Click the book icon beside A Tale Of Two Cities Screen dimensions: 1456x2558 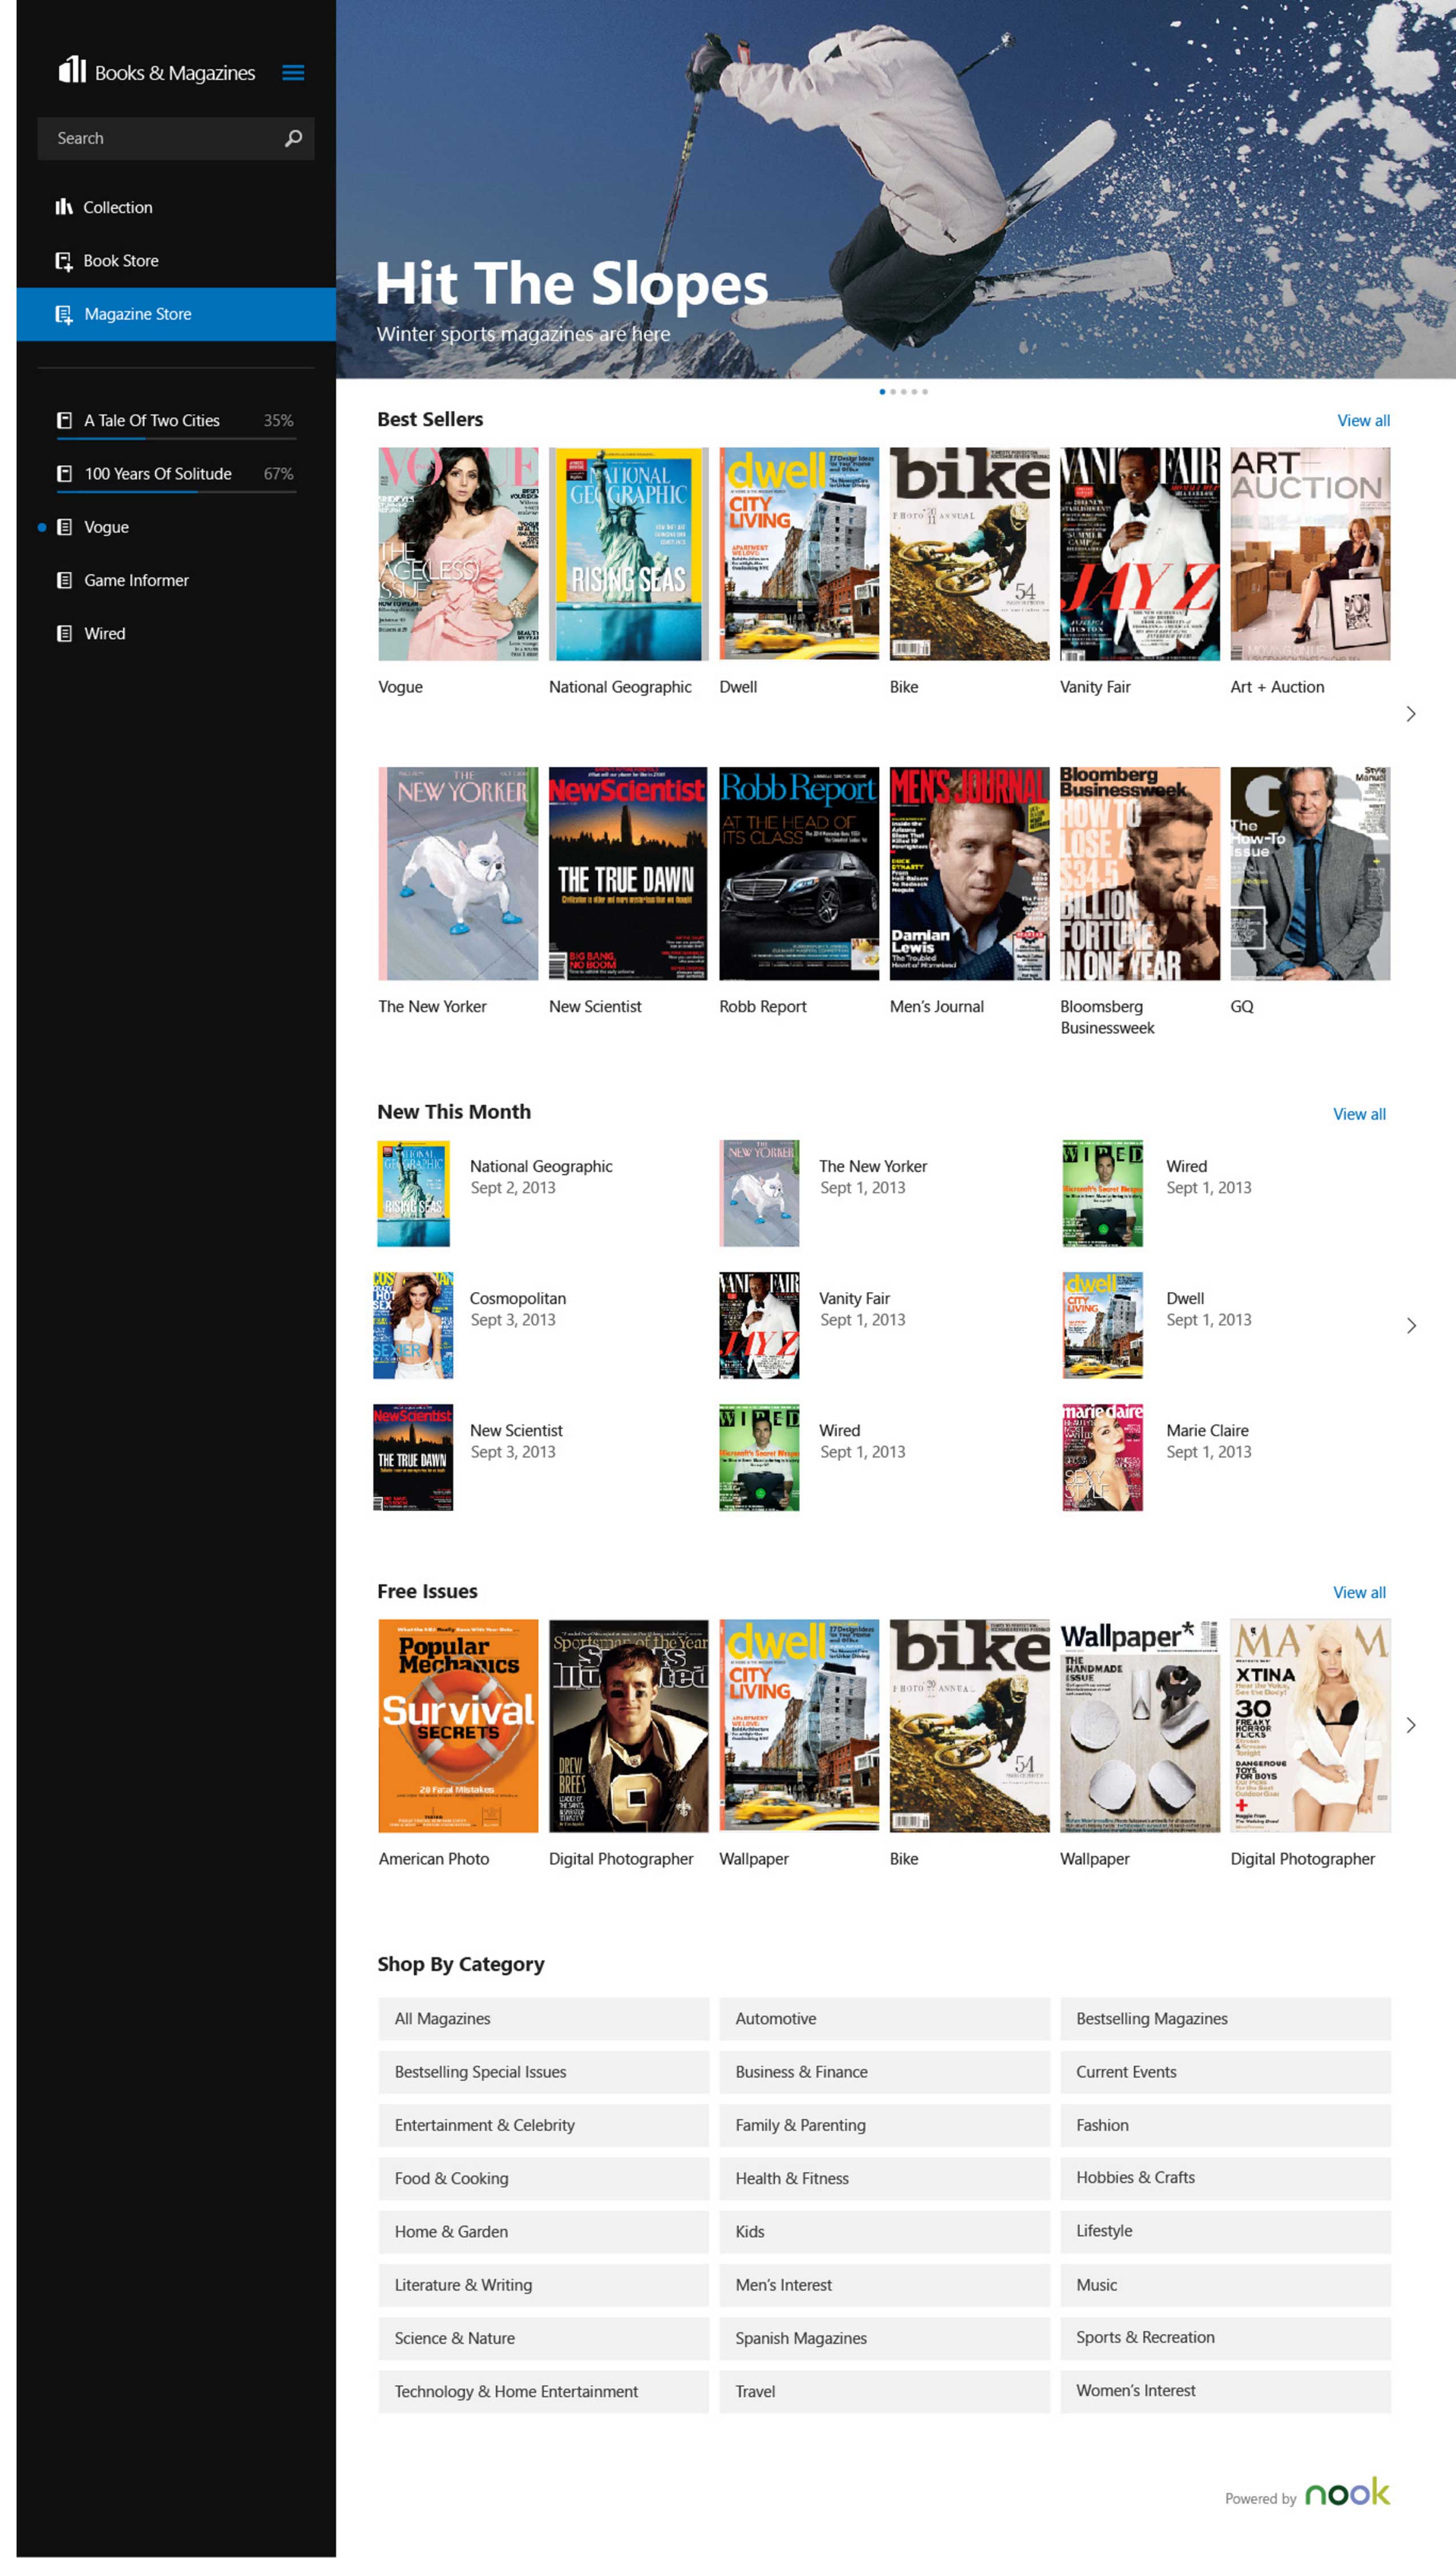(x=64, y=421)
